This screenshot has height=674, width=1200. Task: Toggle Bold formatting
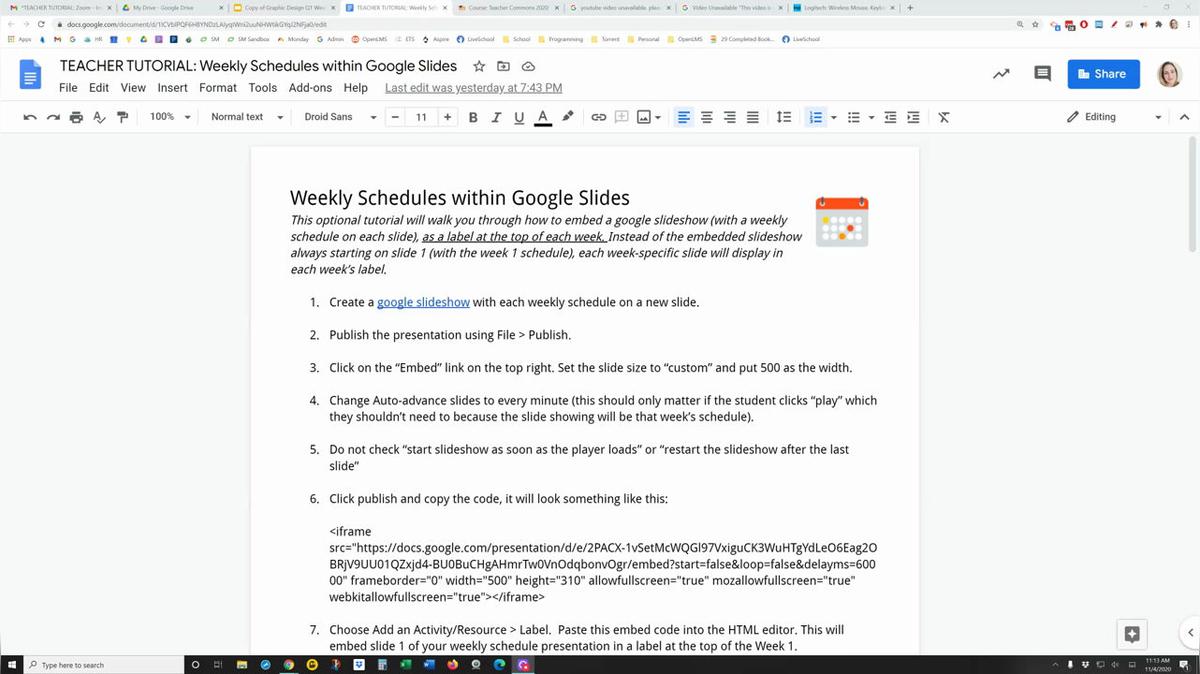[x=472, y=117]
